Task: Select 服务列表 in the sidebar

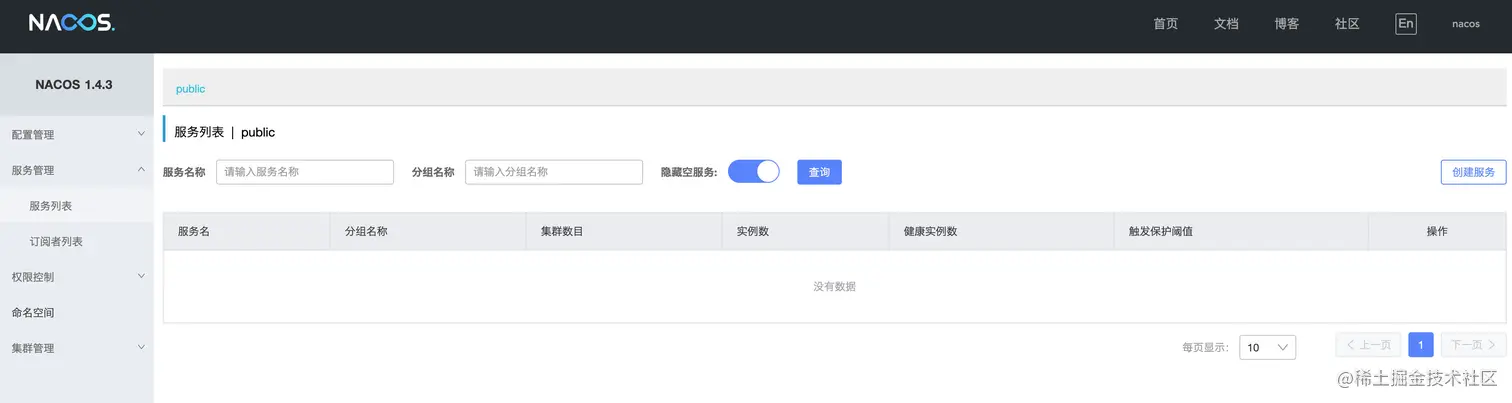Action: coord(51,206)
